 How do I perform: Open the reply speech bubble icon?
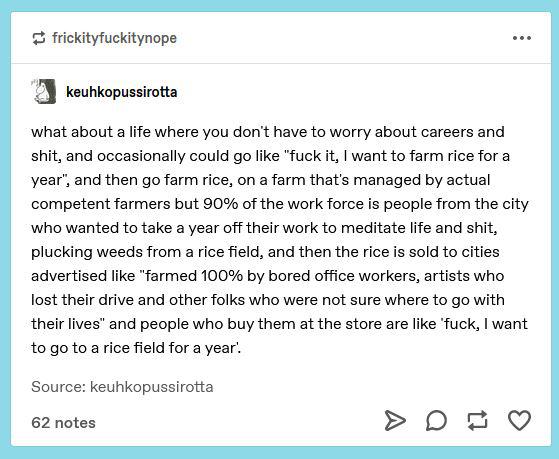(x=436, y=420)
